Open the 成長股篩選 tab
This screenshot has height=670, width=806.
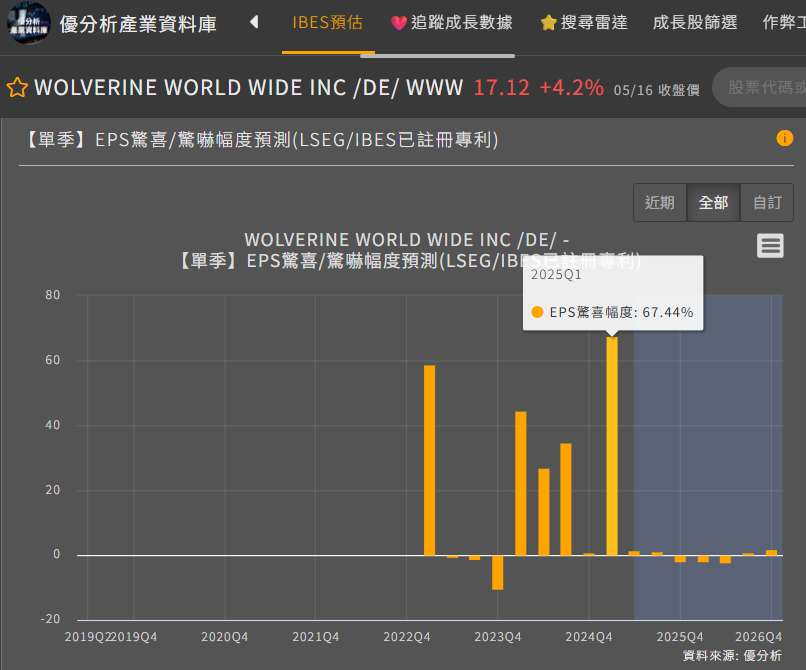click(x=695, y=23)
